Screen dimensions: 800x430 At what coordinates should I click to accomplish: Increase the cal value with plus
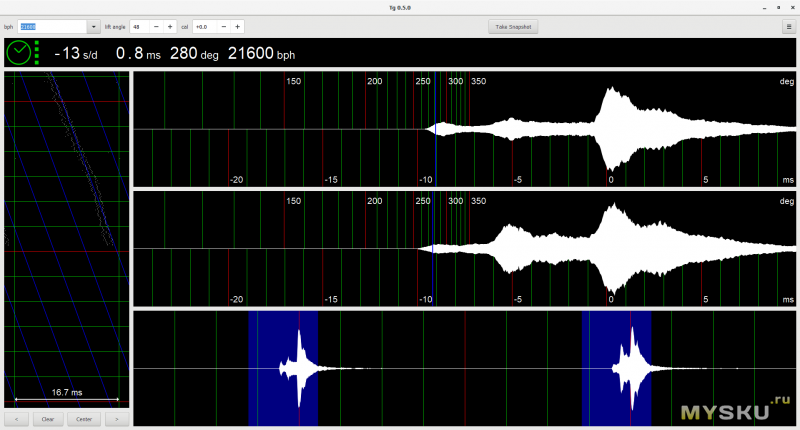tap(237, 27)
